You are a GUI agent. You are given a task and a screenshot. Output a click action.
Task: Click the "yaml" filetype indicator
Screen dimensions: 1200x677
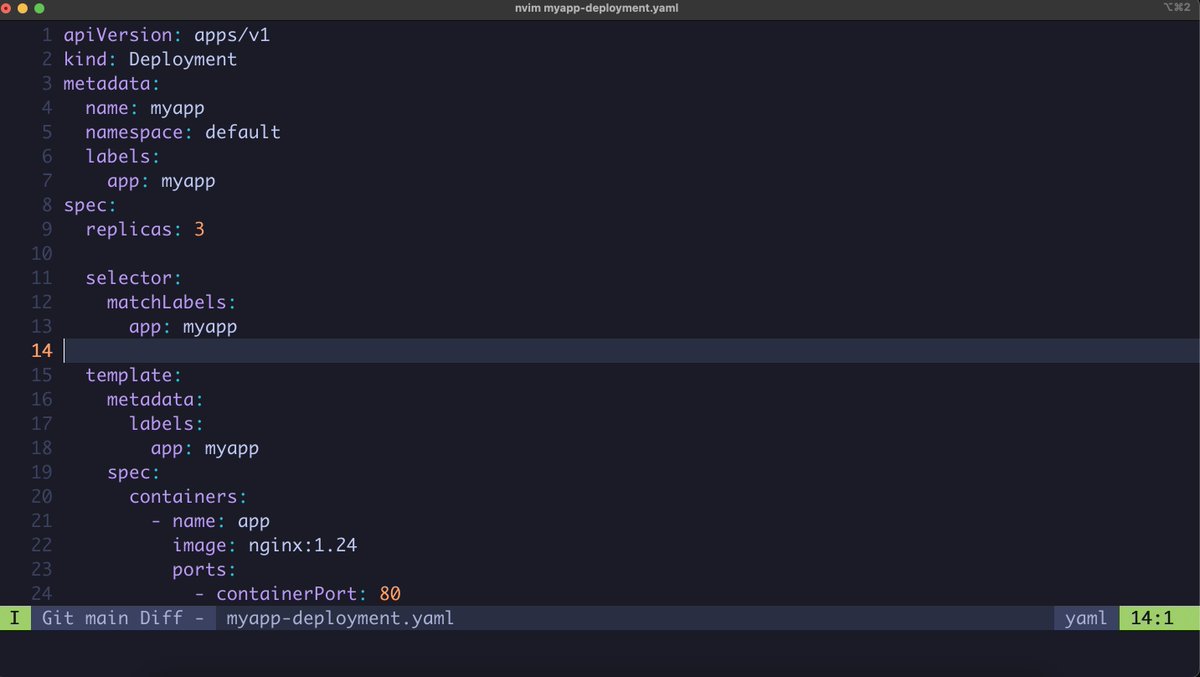[1084, 618]
